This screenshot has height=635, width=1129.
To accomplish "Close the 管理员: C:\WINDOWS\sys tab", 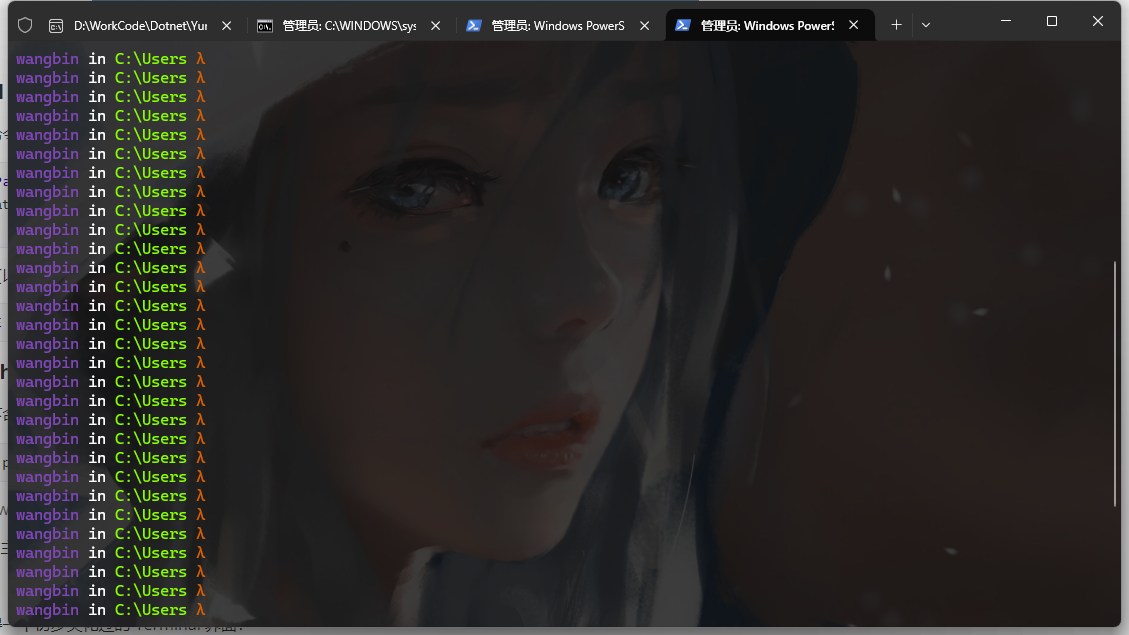I will 436,26.
